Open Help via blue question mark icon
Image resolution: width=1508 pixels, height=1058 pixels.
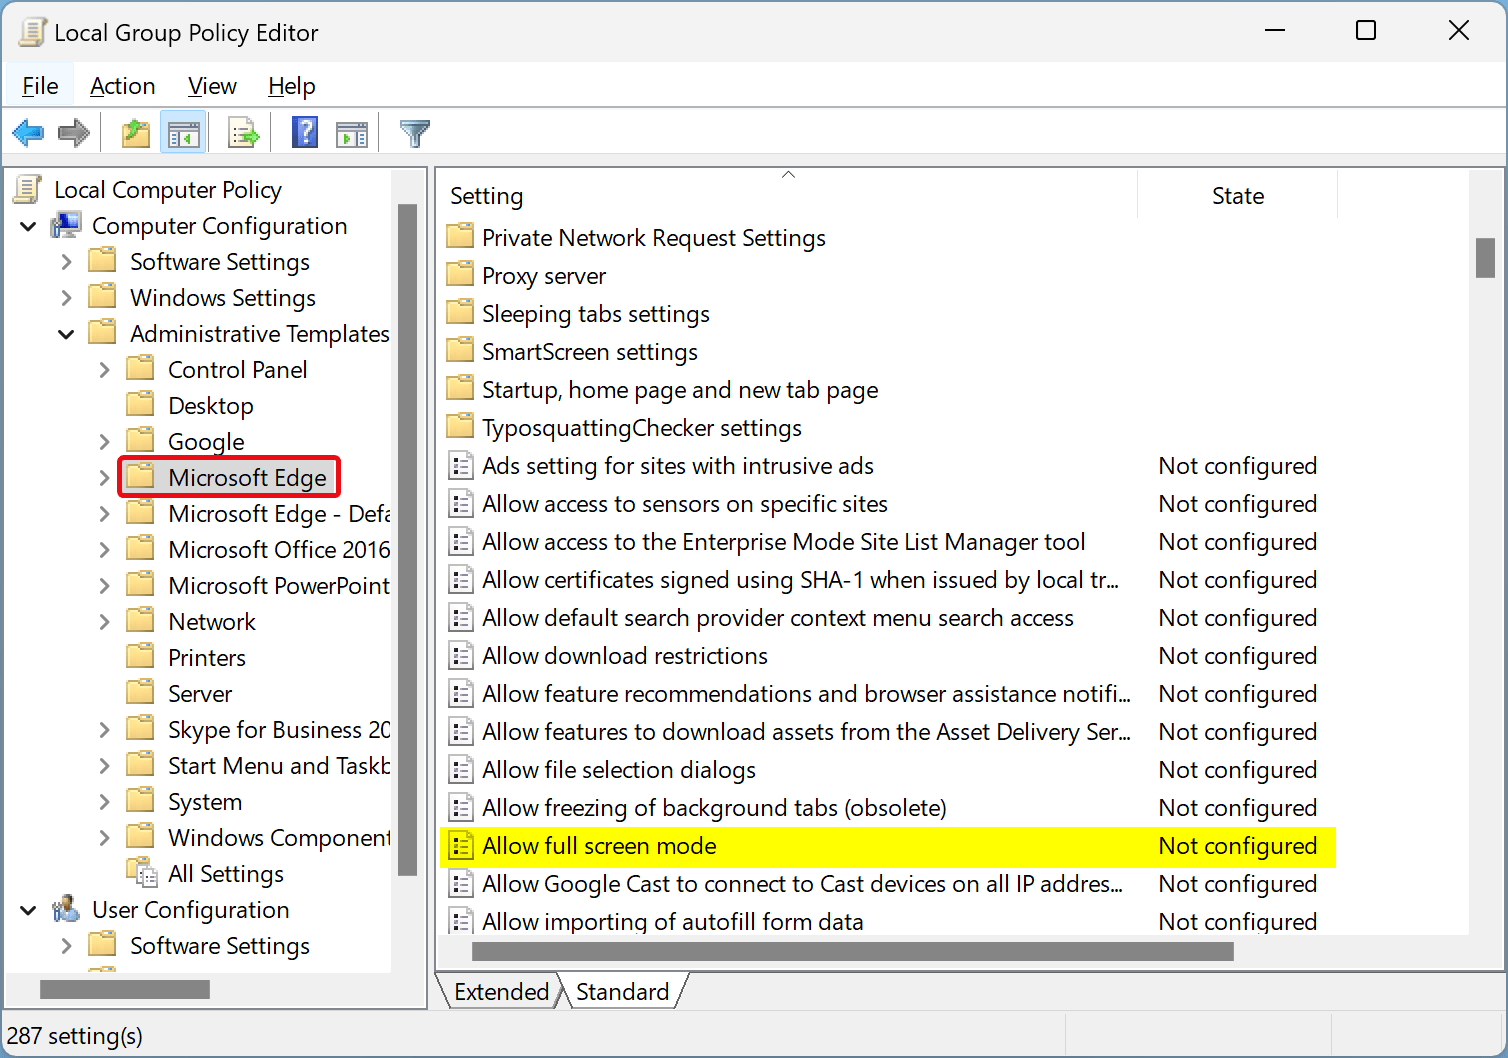click(305, 133)
